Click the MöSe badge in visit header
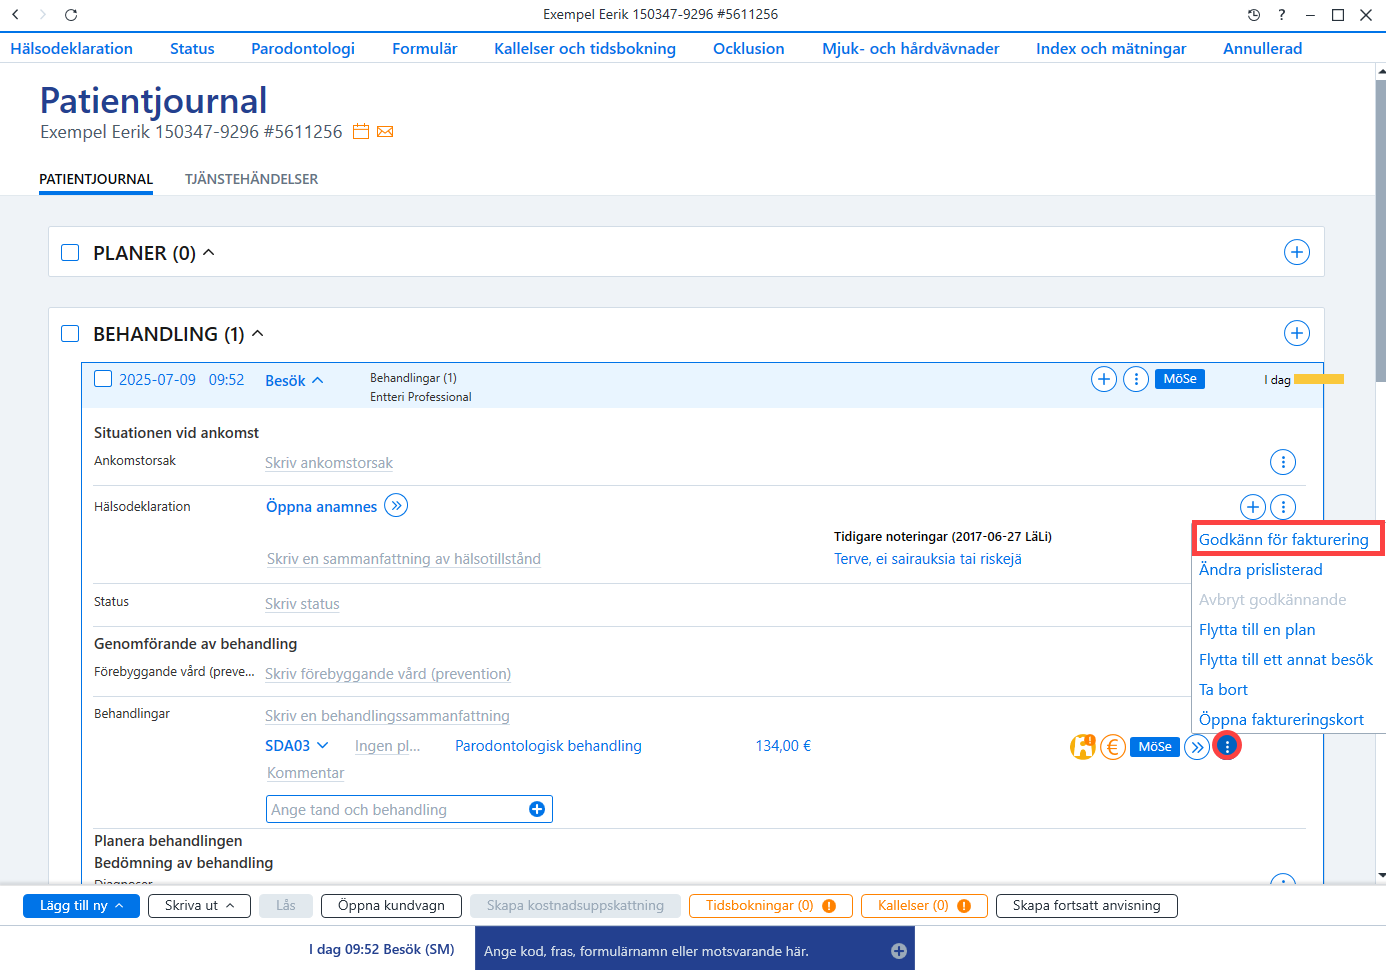Screen dimensions: 1386x970 [x=1180, y=379]
